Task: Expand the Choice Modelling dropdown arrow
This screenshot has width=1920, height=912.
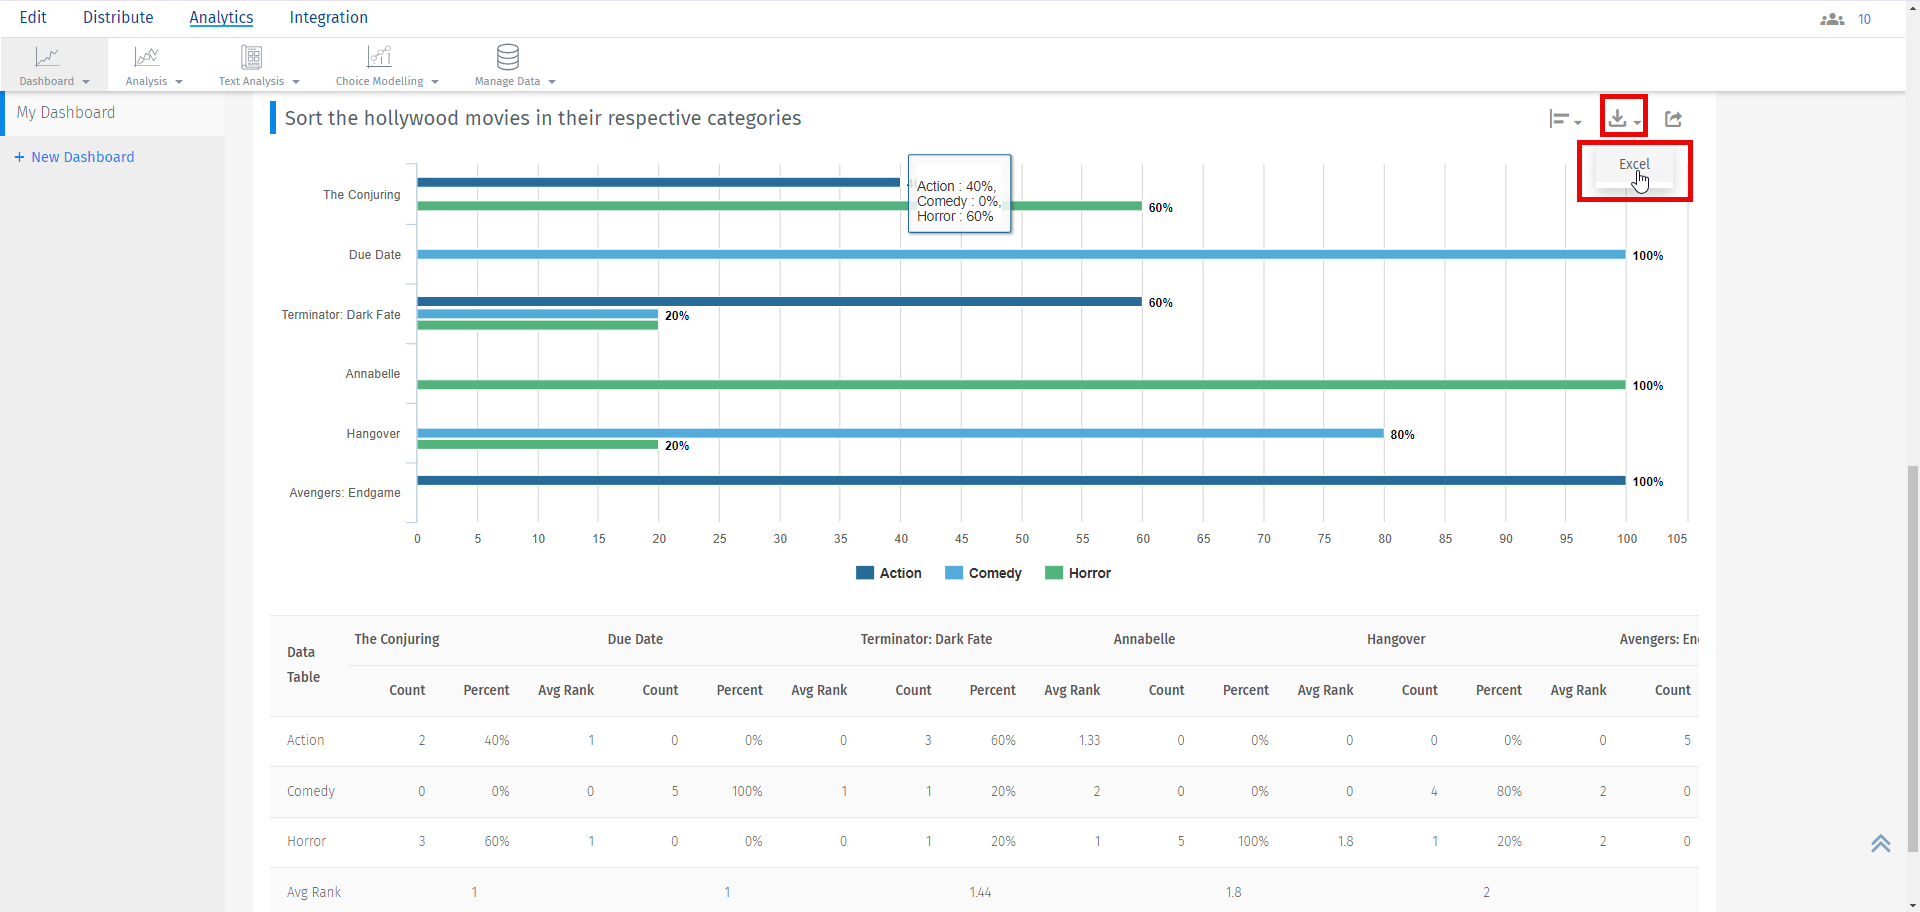Action: point(435,82)
